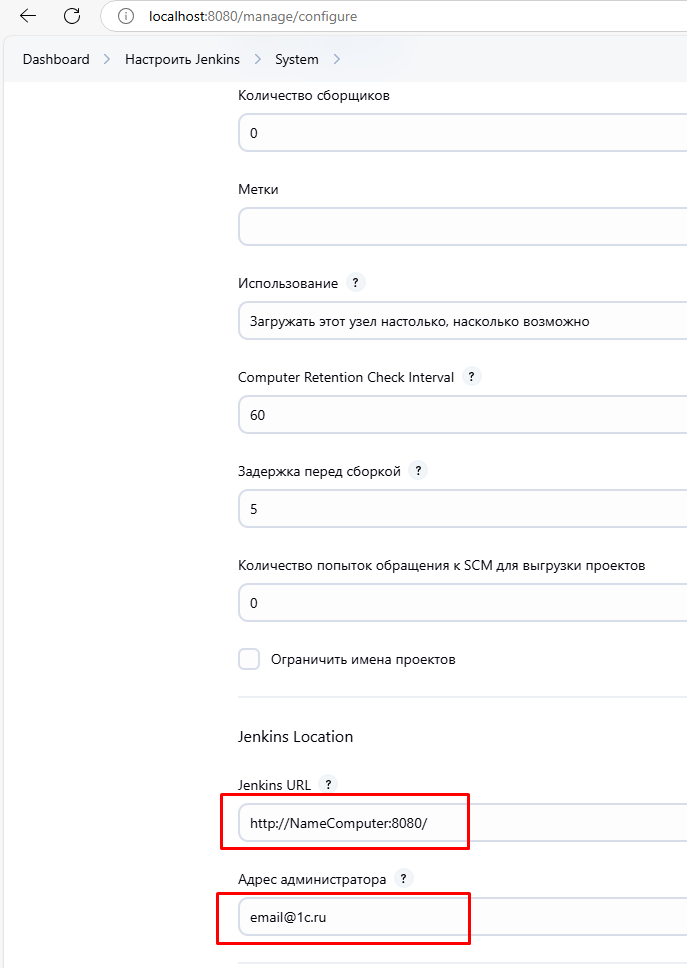Expand the chevron after Настроить Jenkins breadcrumb
Viewport: 687px width, 968px height.
point(258,60)
